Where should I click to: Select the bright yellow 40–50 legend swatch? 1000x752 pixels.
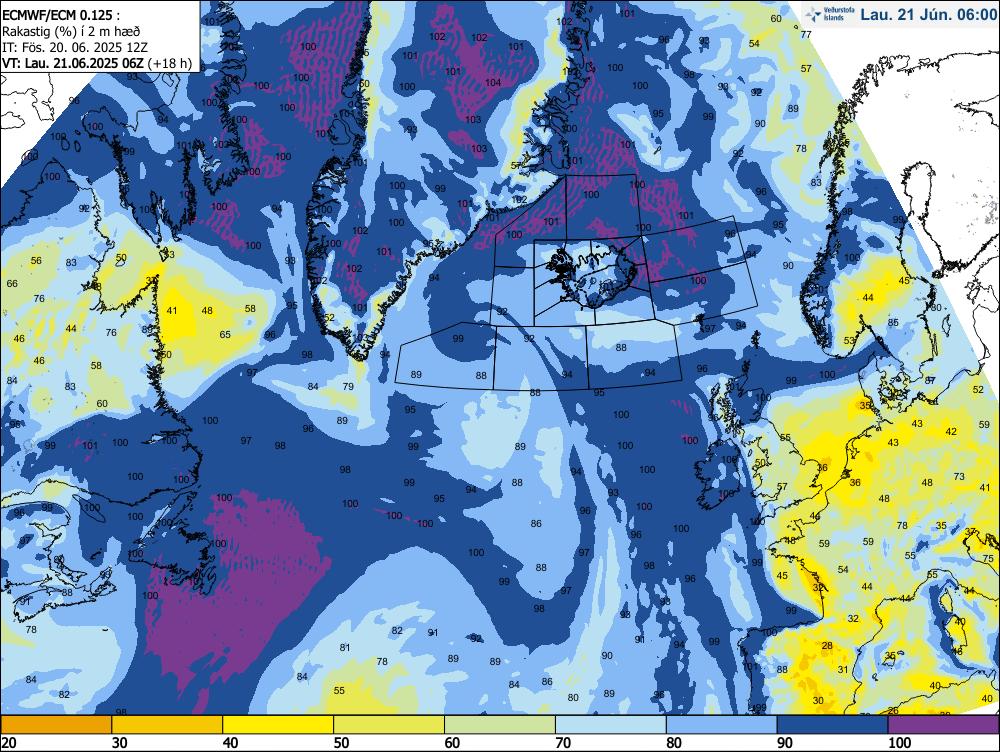278,725
